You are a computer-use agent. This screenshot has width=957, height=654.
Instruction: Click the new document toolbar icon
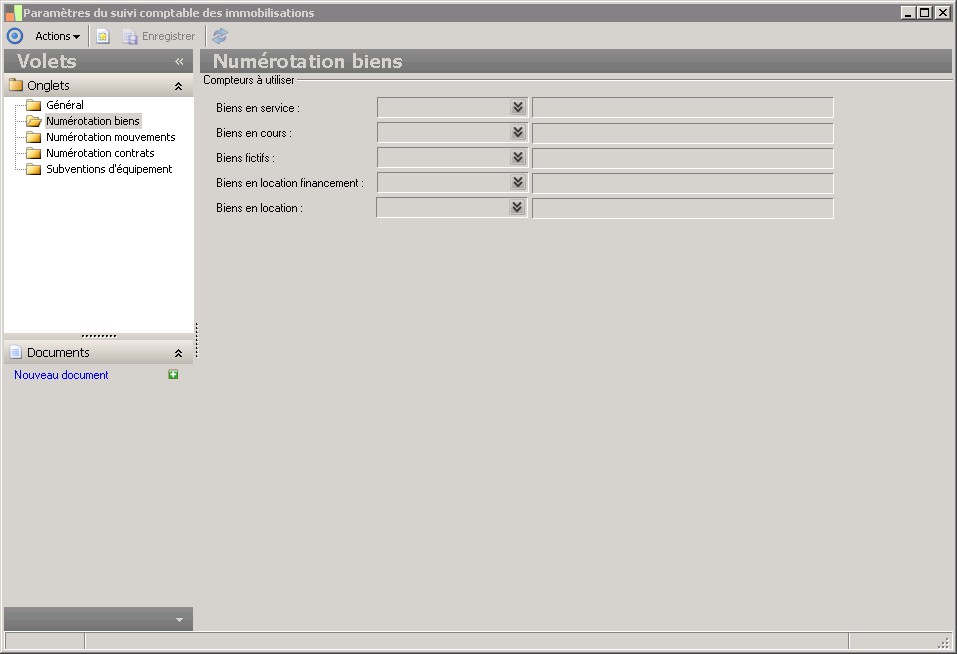pyautogui.click(x=103, y=37)
